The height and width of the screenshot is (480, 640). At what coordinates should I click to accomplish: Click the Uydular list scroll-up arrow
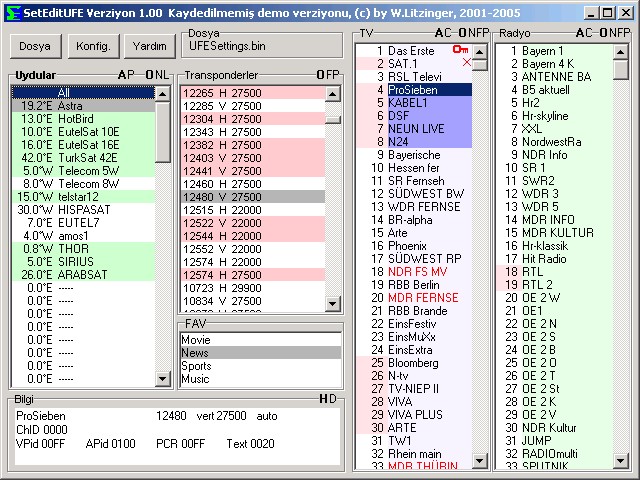163,92
